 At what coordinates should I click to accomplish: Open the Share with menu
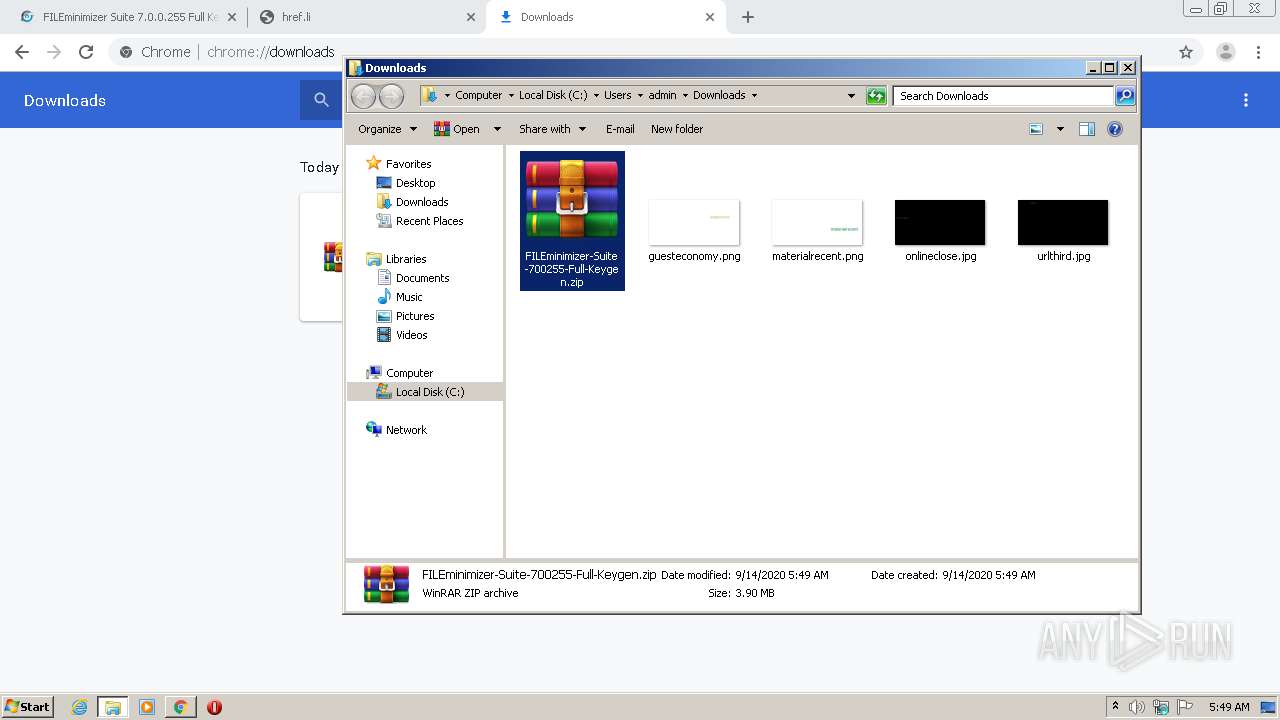coord(550,129)
